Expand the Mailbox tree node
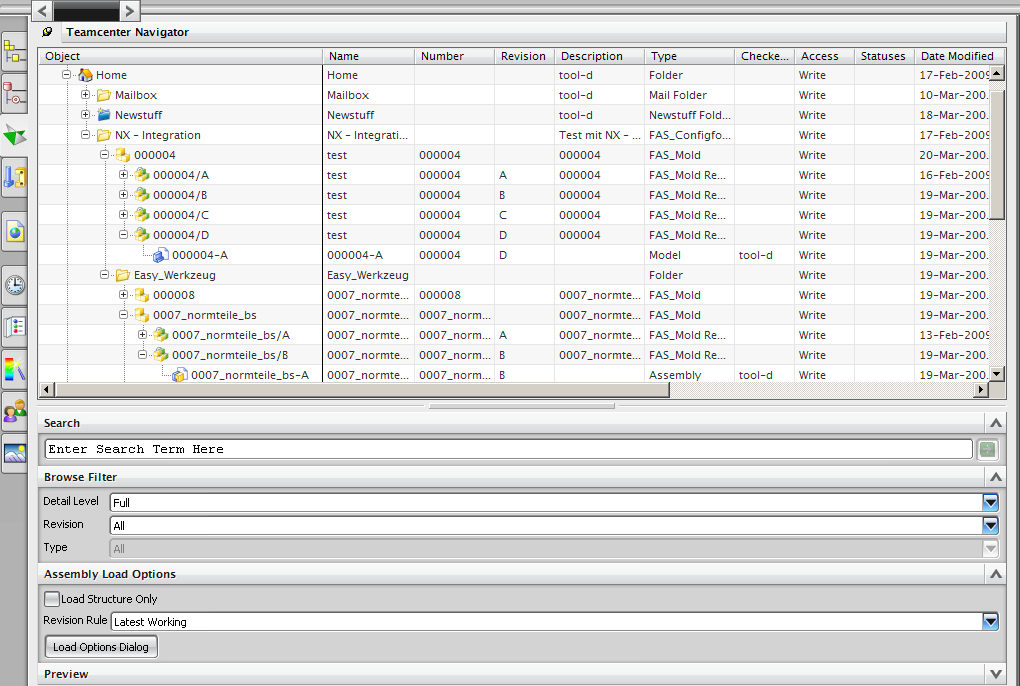Screen dimensions: 1020x686 (85, 95)
